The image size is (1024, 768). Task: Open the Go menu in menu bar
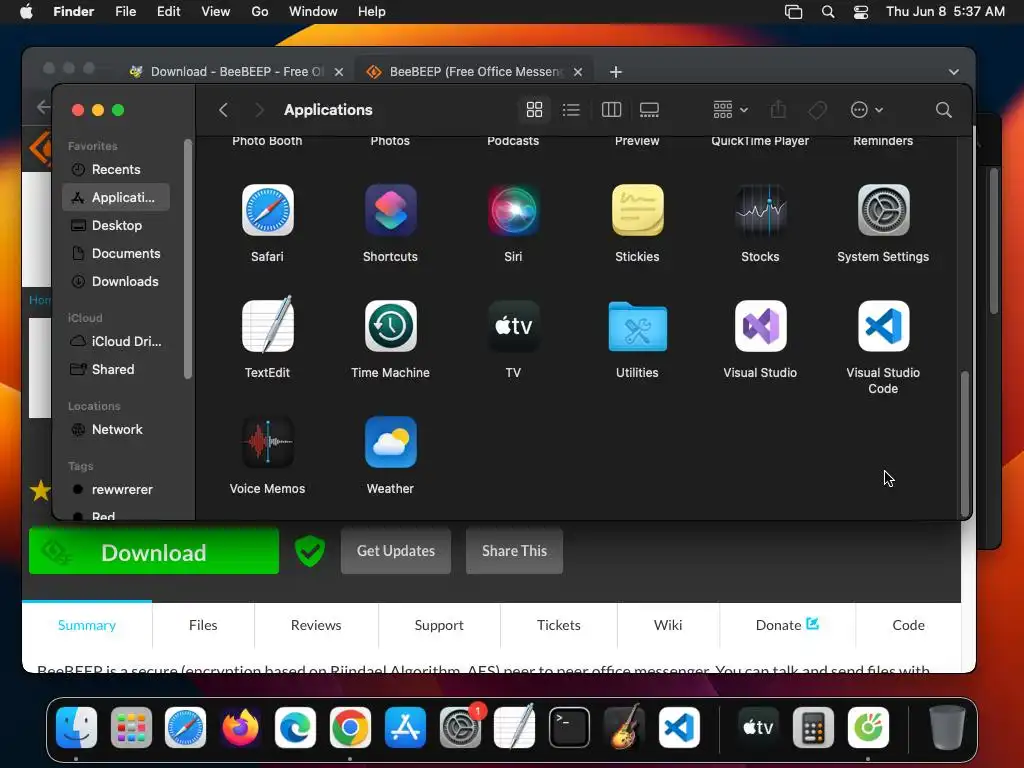(x=260, y=12)
